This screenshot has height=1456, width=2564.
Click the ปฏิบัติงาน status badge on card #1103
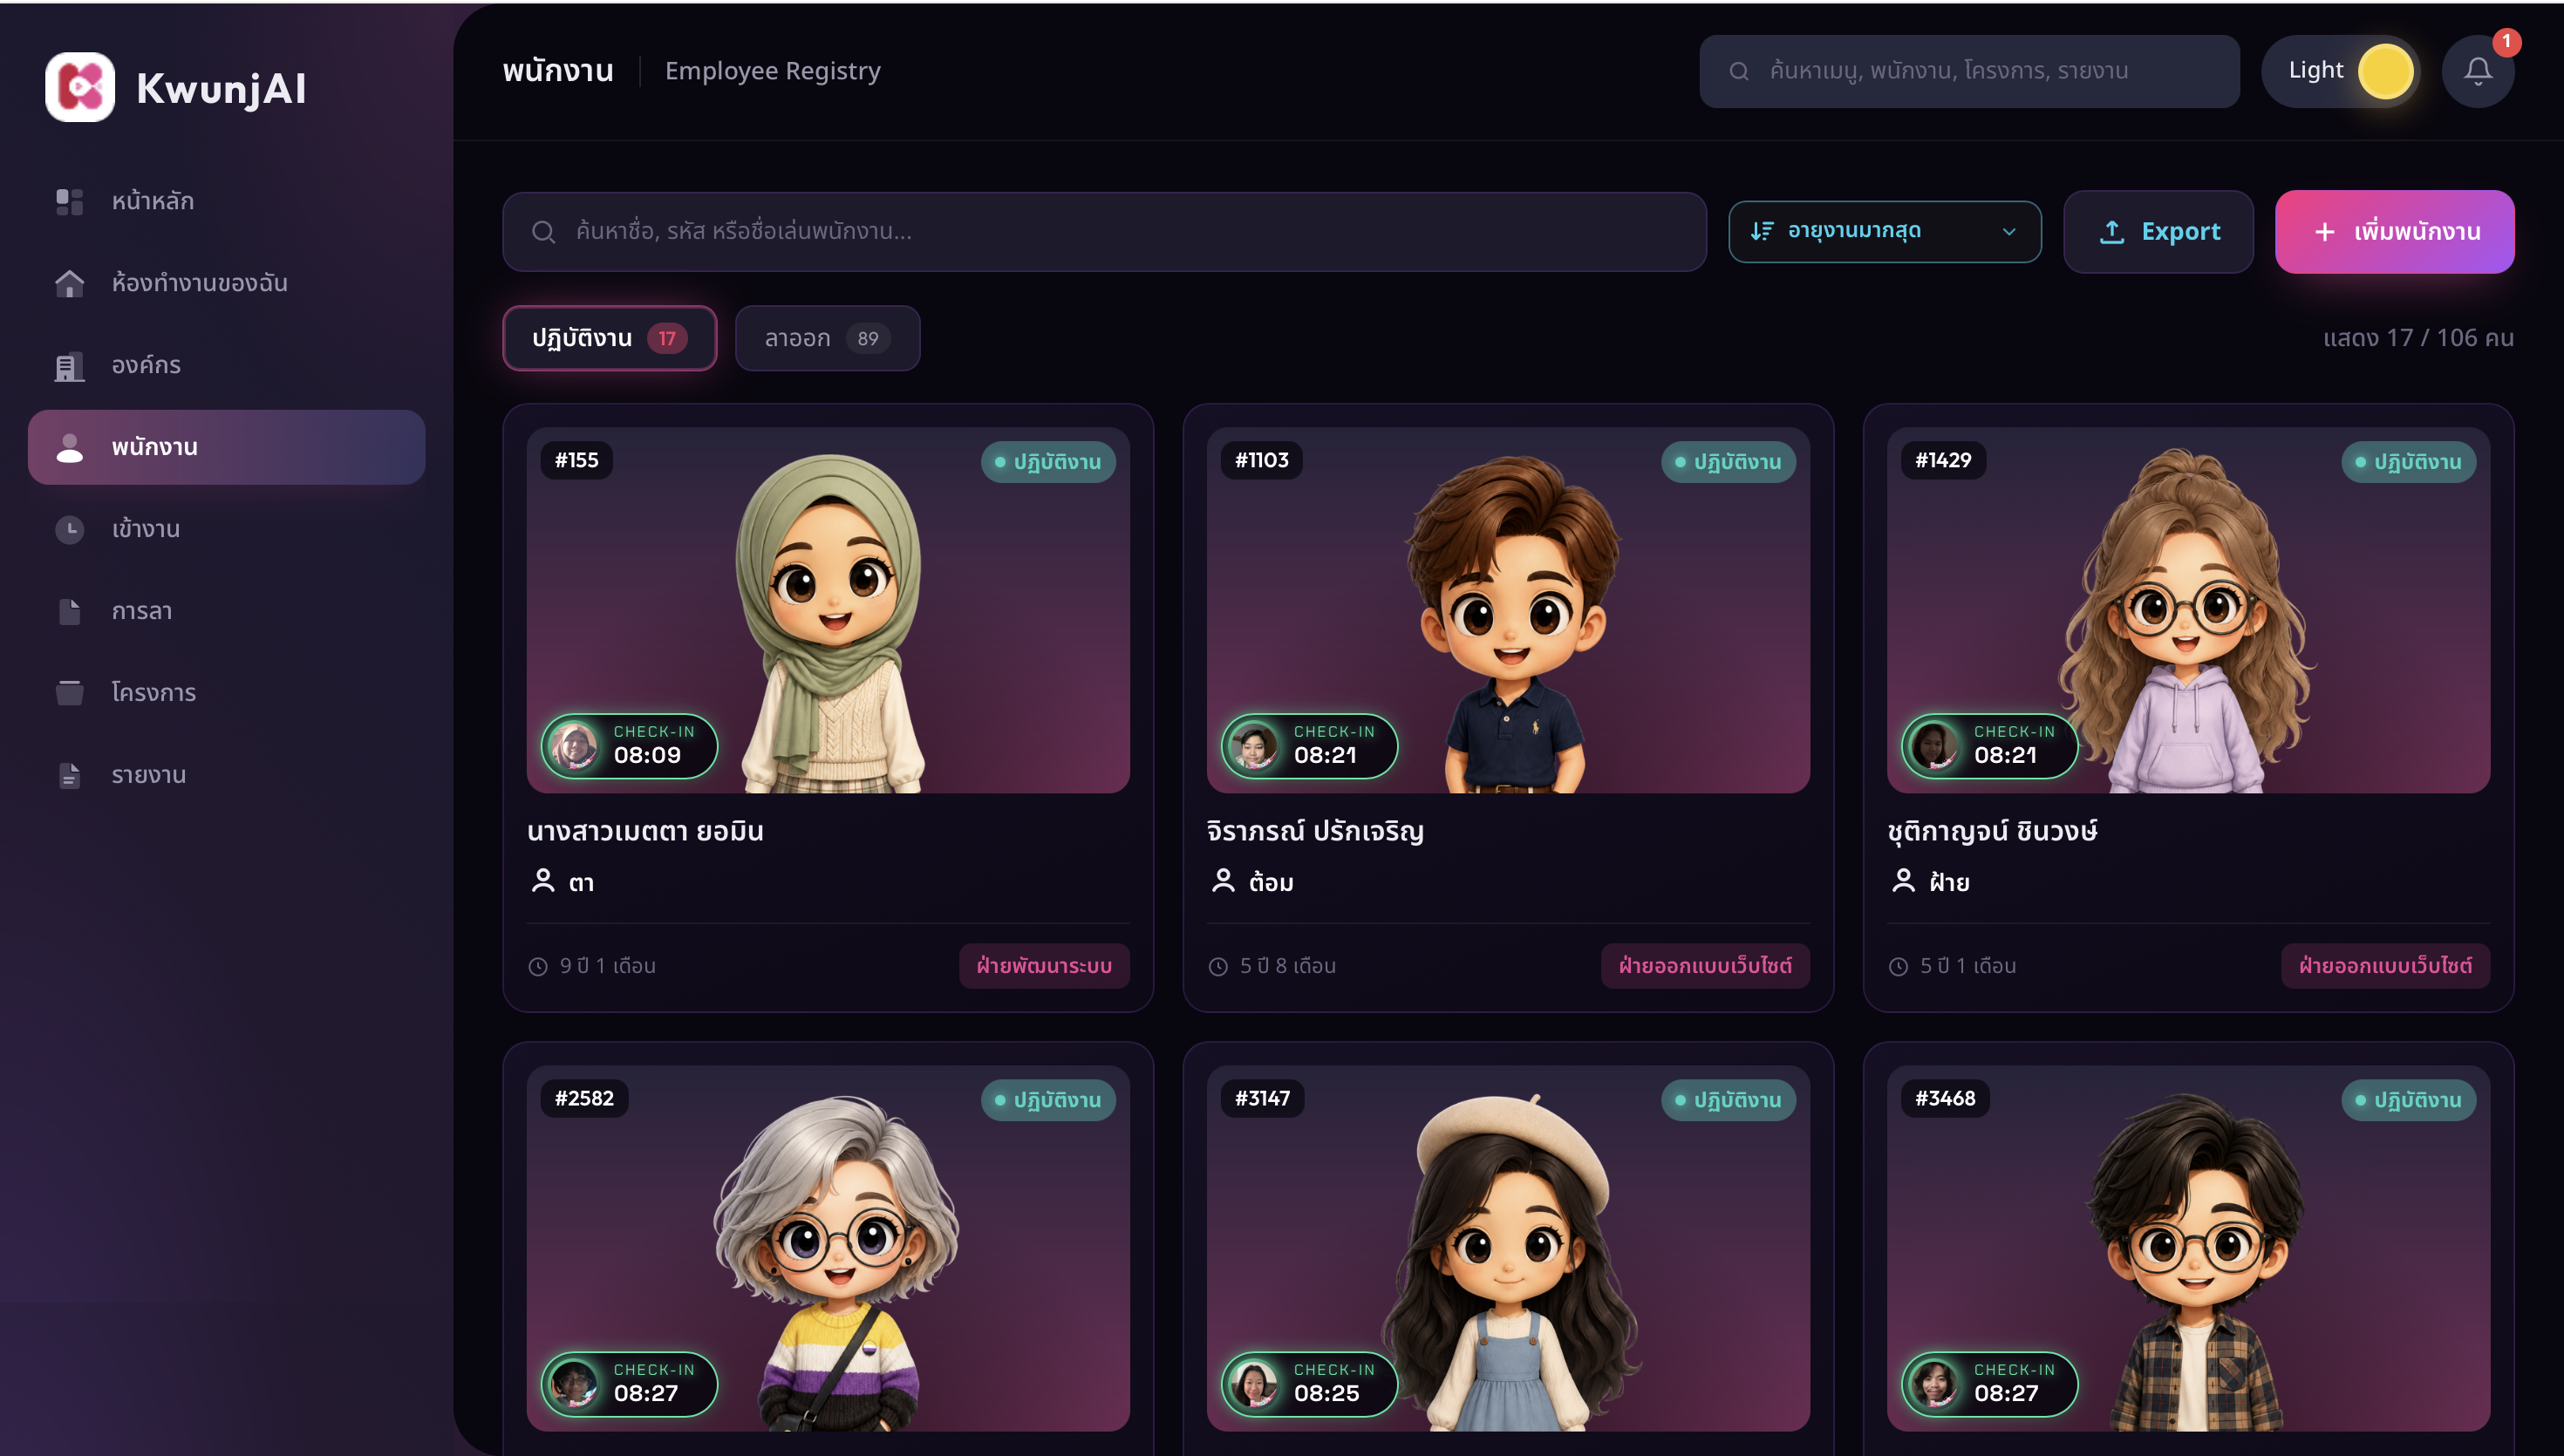(x=1728, y=462)
